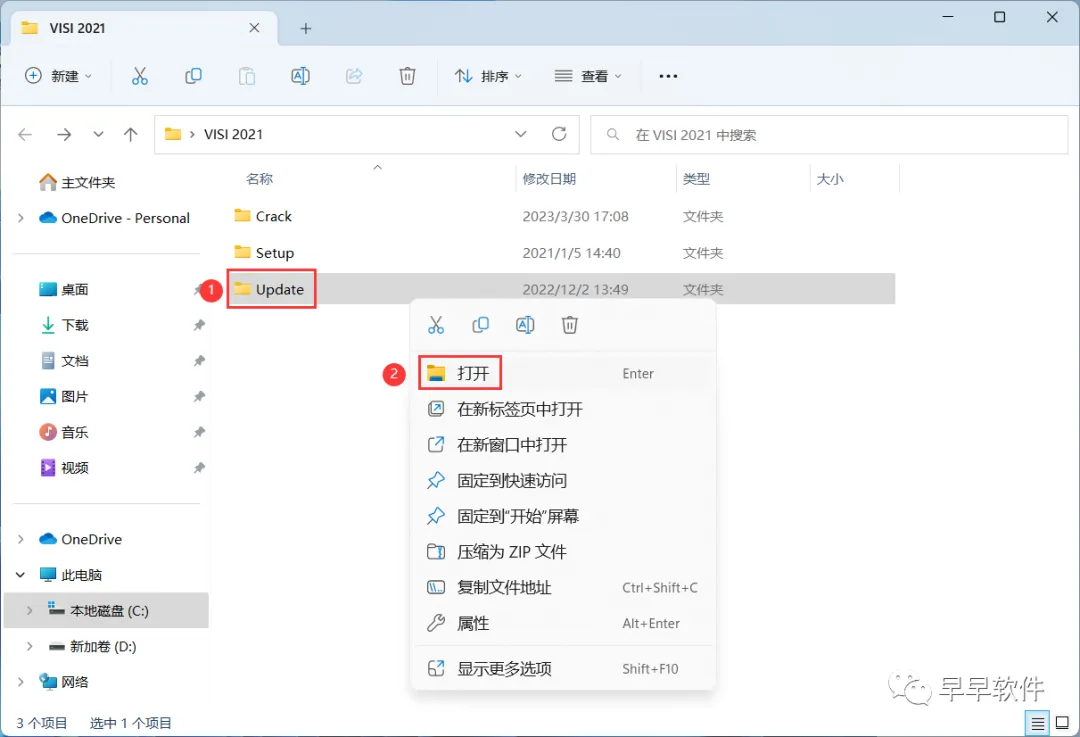1080x737 pixels.
Task: Expand OneDrive - Personal tree node
Action: (x=21, y=218)
